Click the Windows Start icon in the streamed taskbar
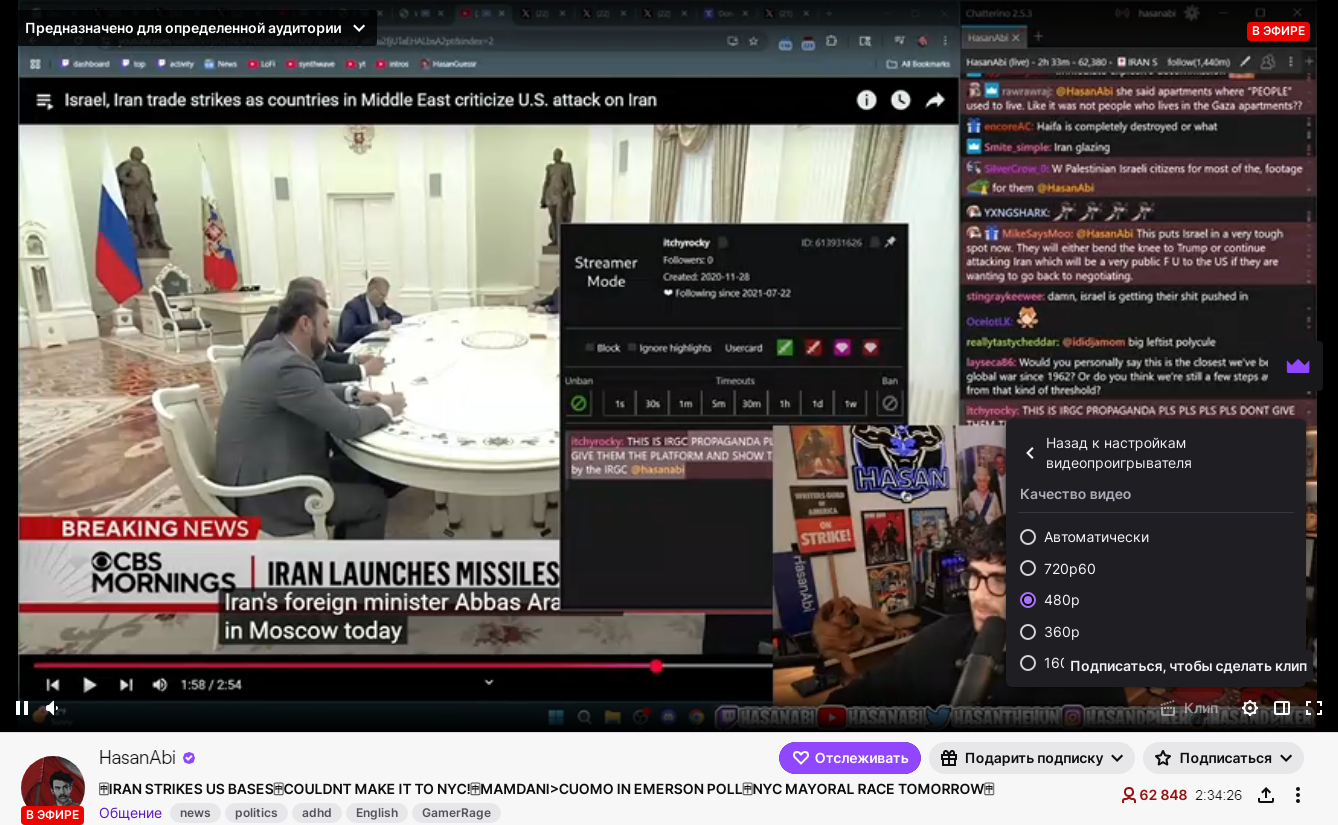1338x825 pixels. tap(556, 716)
